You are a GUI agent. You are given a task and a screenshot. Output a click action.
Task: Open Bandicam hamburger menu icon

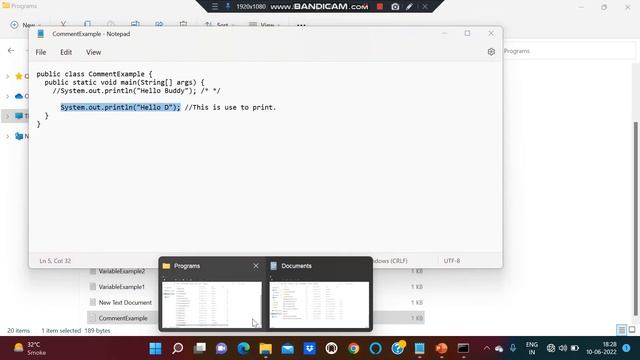[215, 7]
